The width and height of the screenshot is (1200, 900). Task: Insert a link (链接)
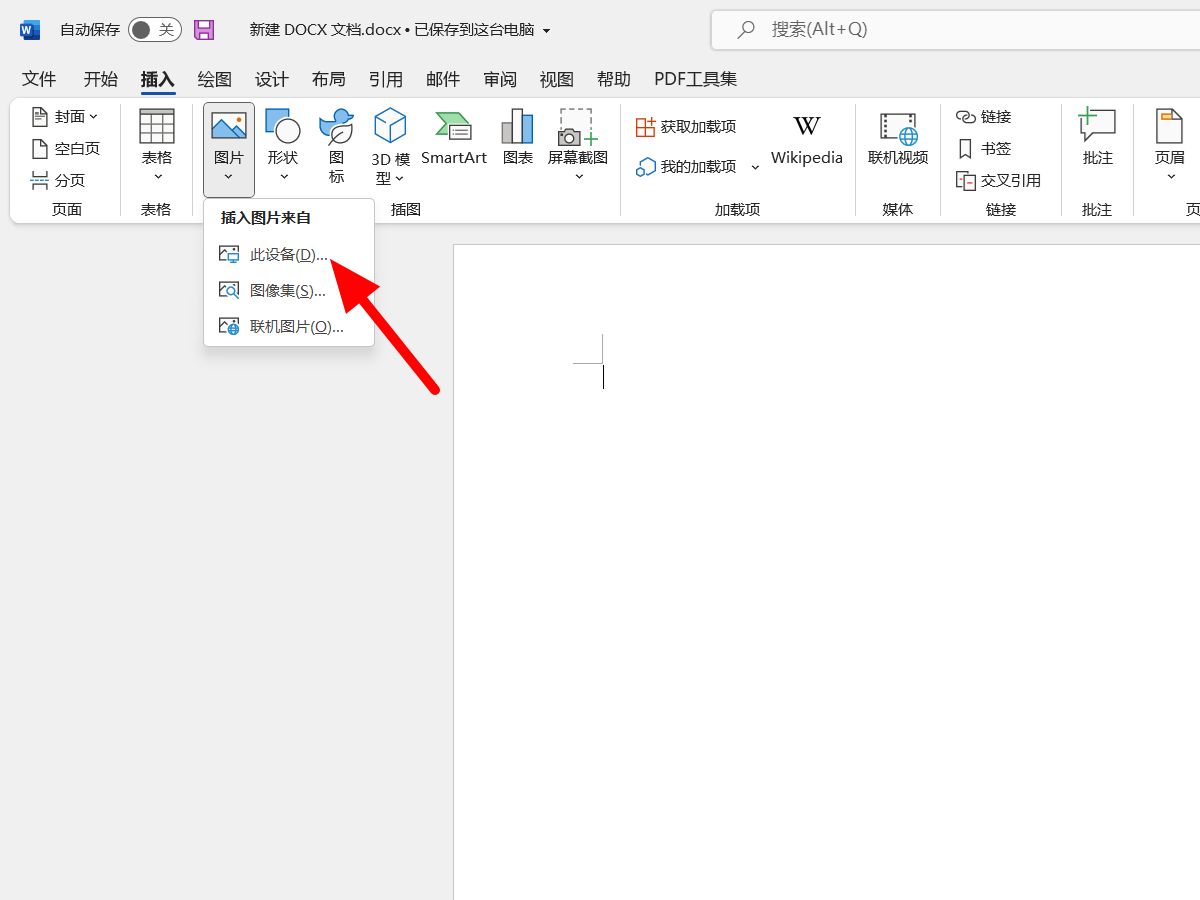(985, 116)
